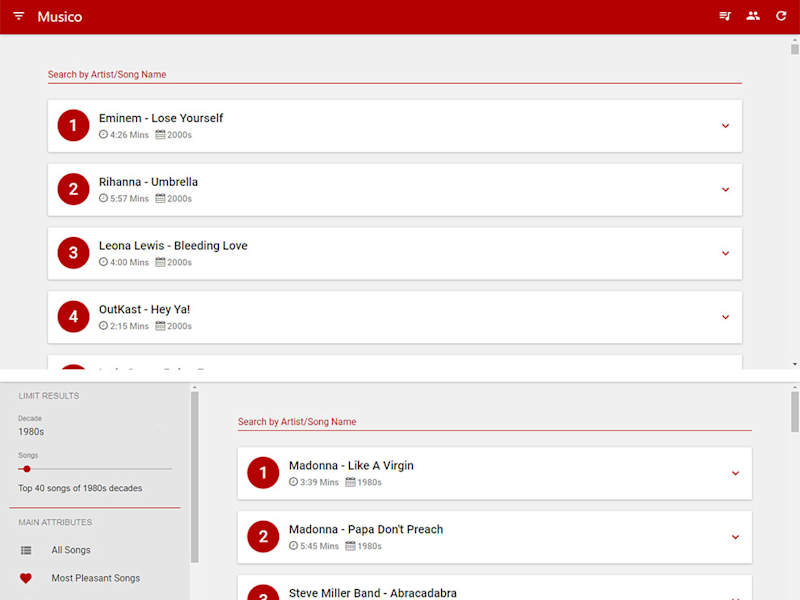This screenshot has height=600, width=800.
Task: Expand the Madonna - Papa Don't Preach card
Action: point(735,537)
